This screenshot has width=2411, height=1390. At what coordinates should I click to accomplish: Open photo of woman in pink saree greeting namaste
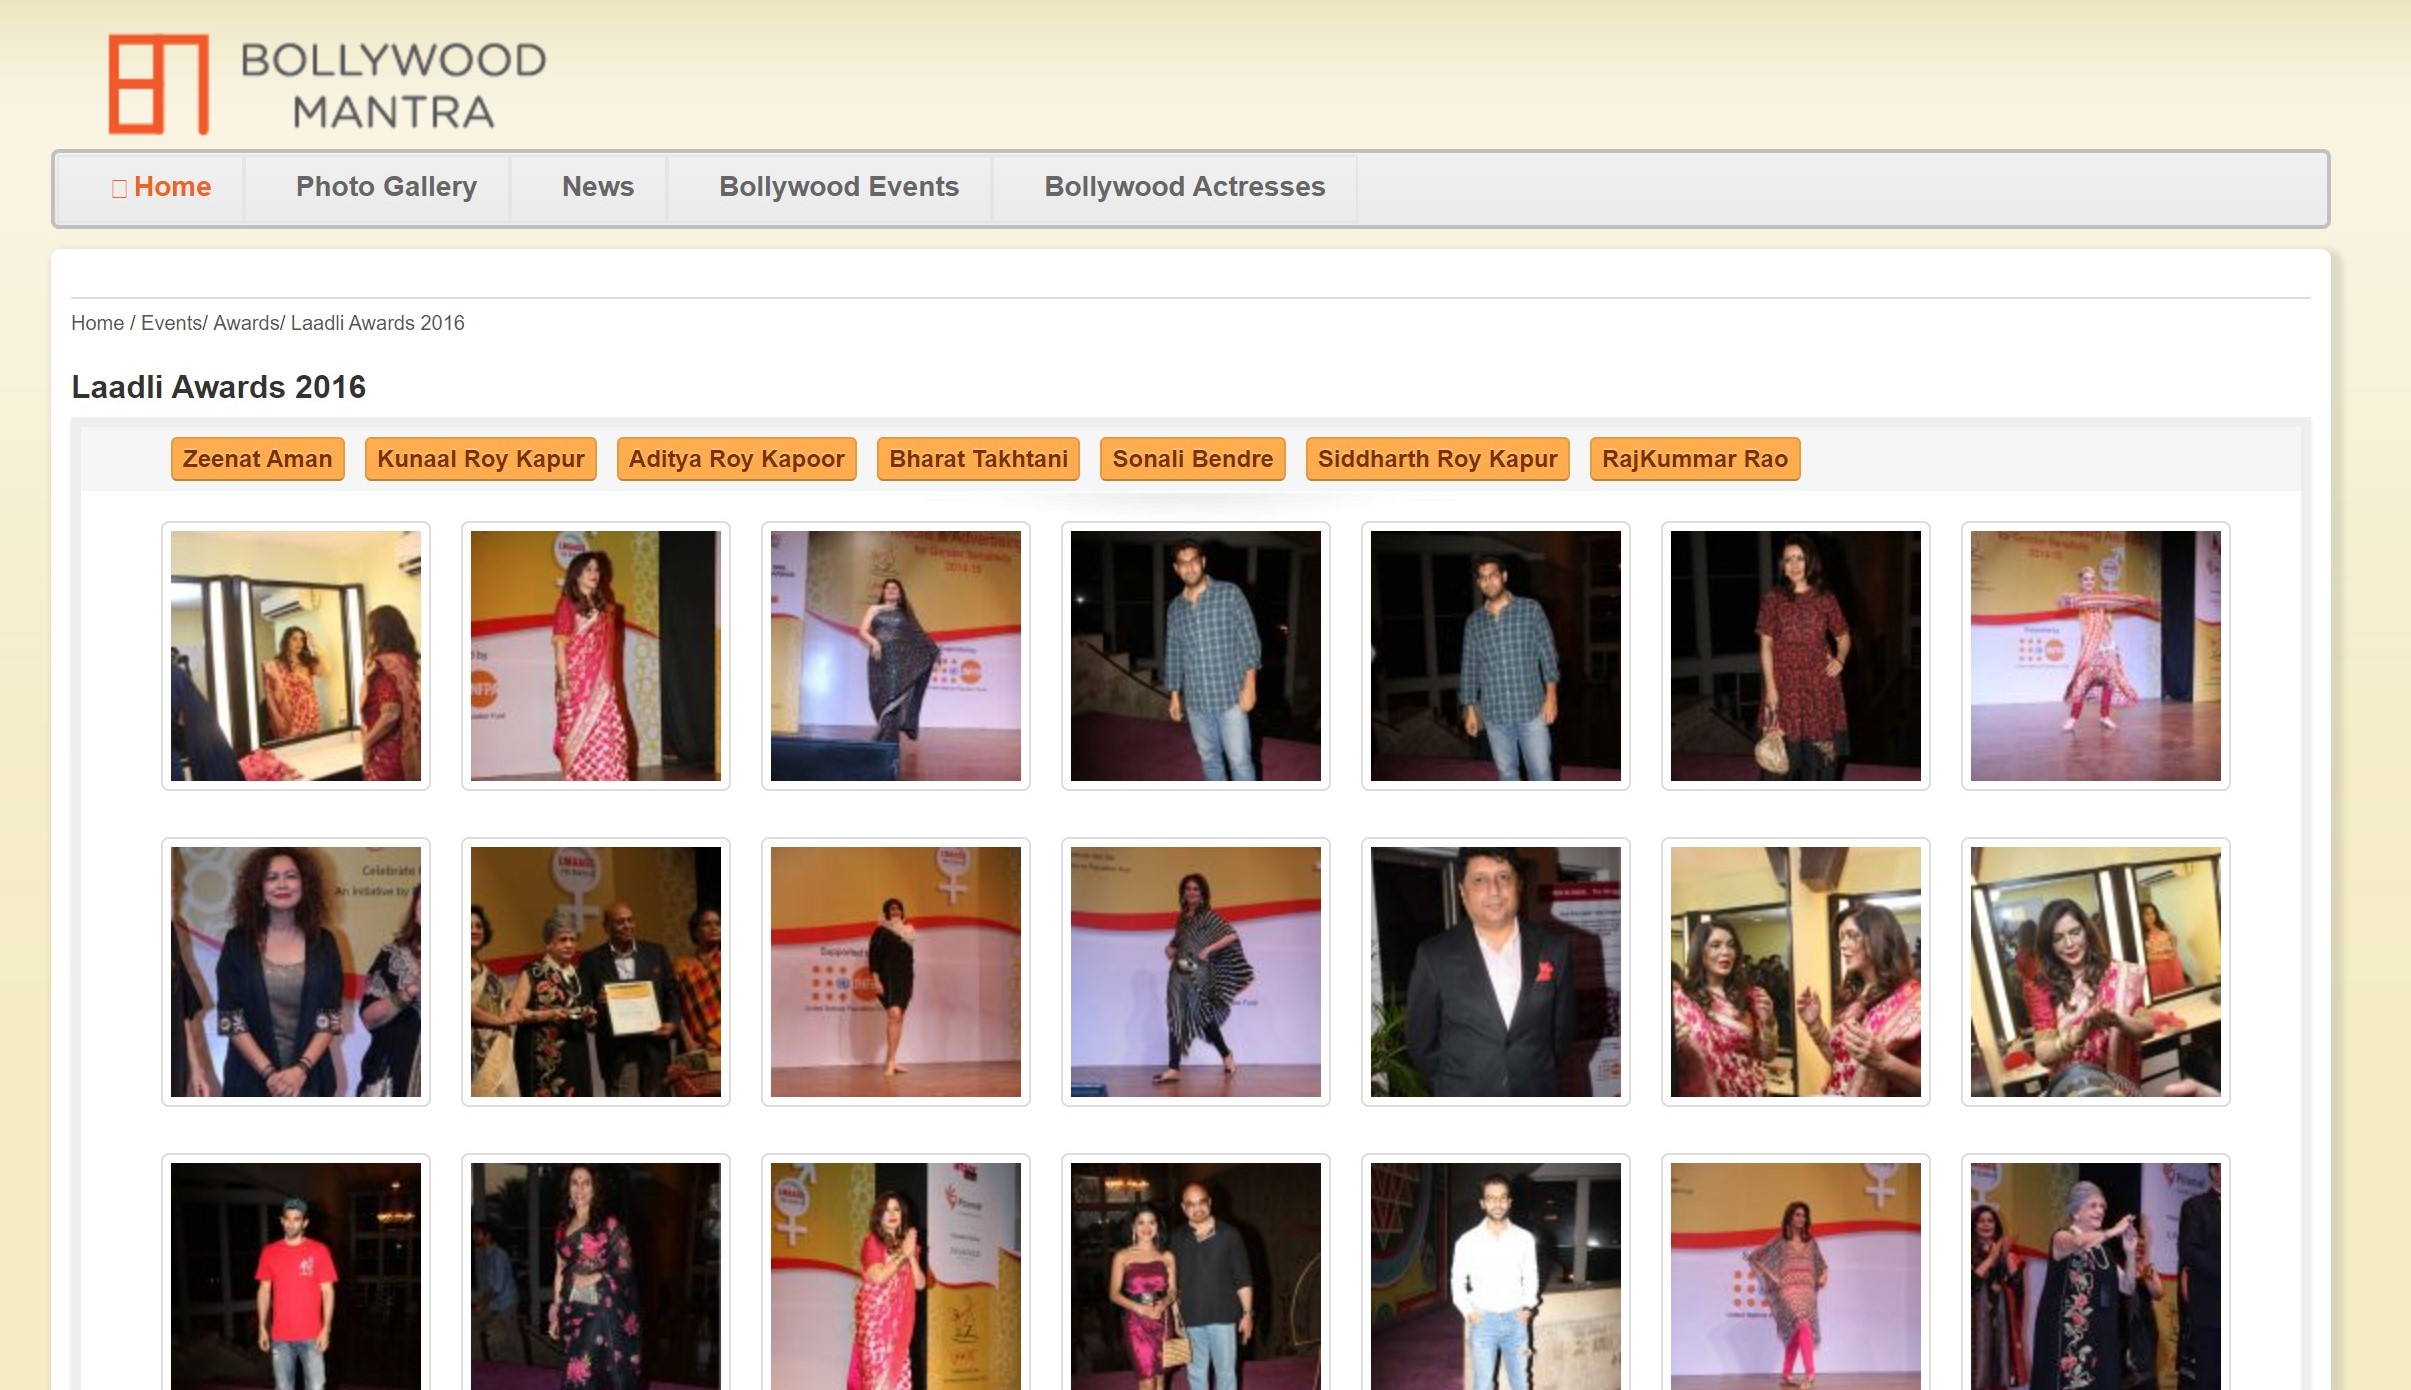click(896, 1276)
